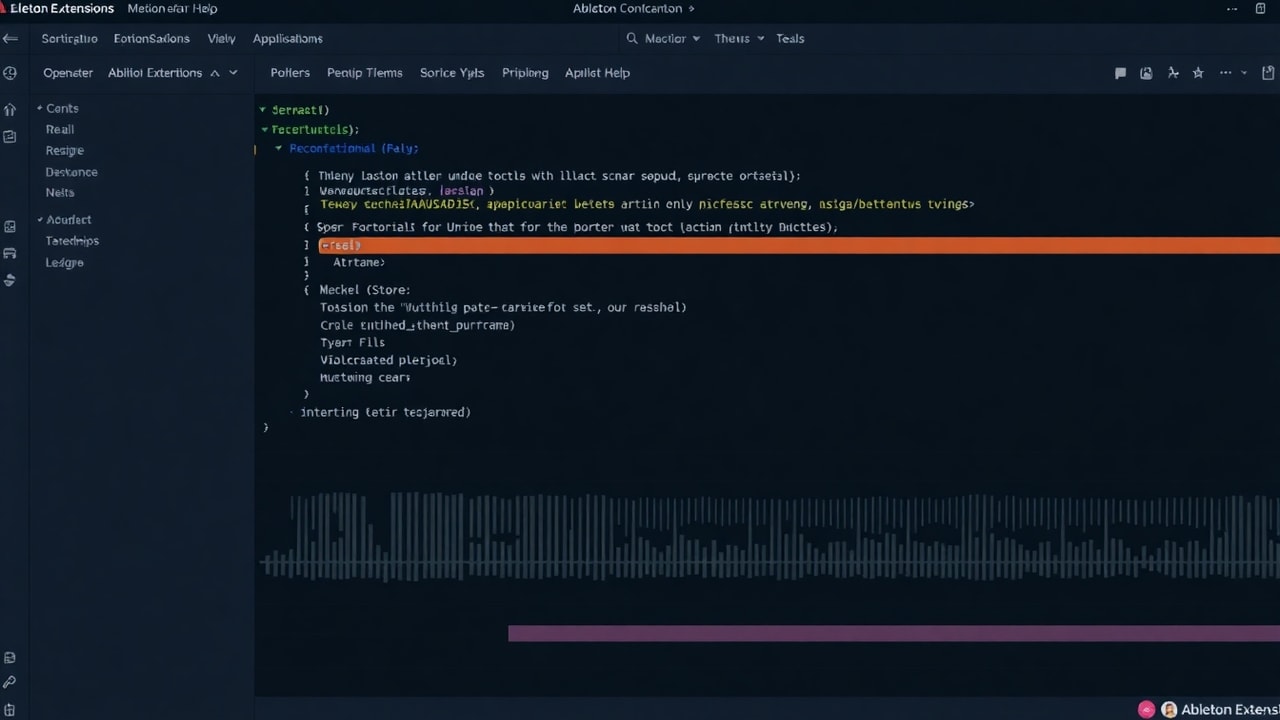
Task: Open the Viely menu
Action: click(x=221, y=38)
